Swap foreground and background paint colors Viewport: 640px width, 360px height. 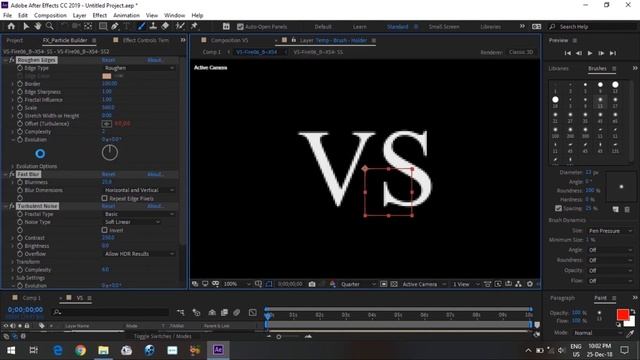click(x=632, y=312)
